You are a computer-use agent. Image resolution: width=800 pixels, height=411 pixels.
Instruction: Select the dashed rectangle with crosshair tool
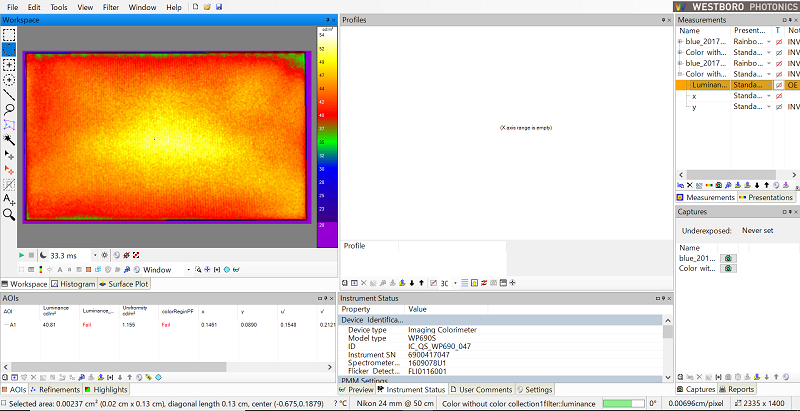point(9,65)
